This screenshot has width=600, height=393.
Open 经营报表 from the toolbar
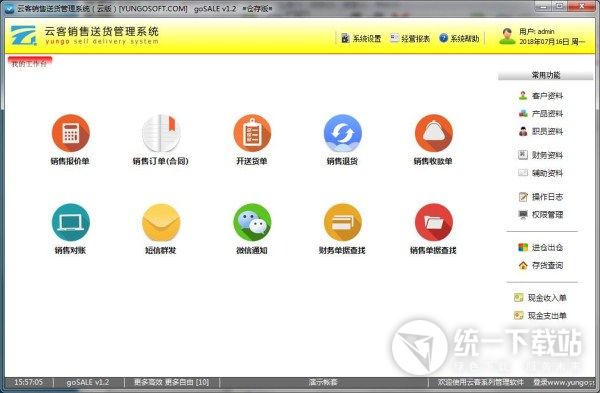click(410, 38)
